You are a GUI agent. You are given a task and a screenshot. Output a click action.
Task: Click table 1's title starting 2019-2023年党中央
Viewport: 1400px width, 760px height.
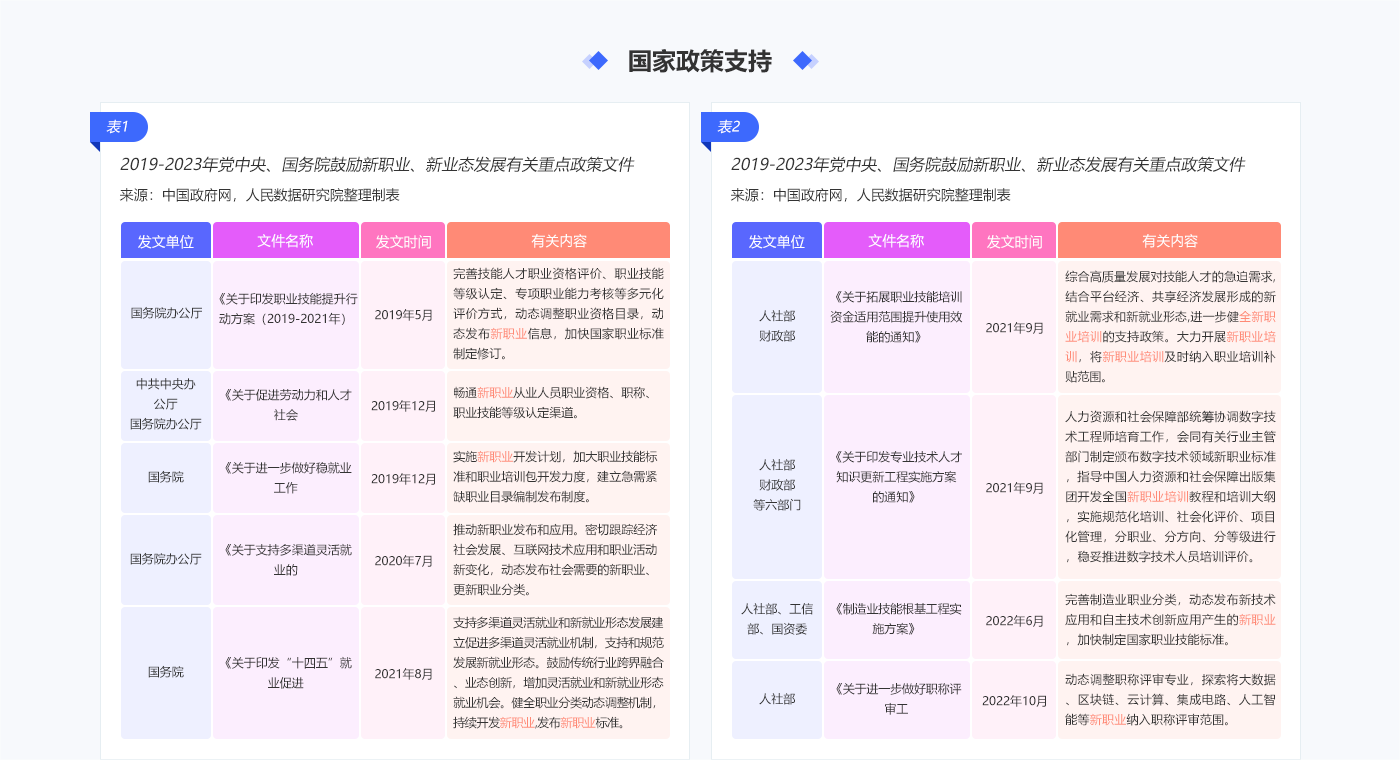(x=377, y=165)
